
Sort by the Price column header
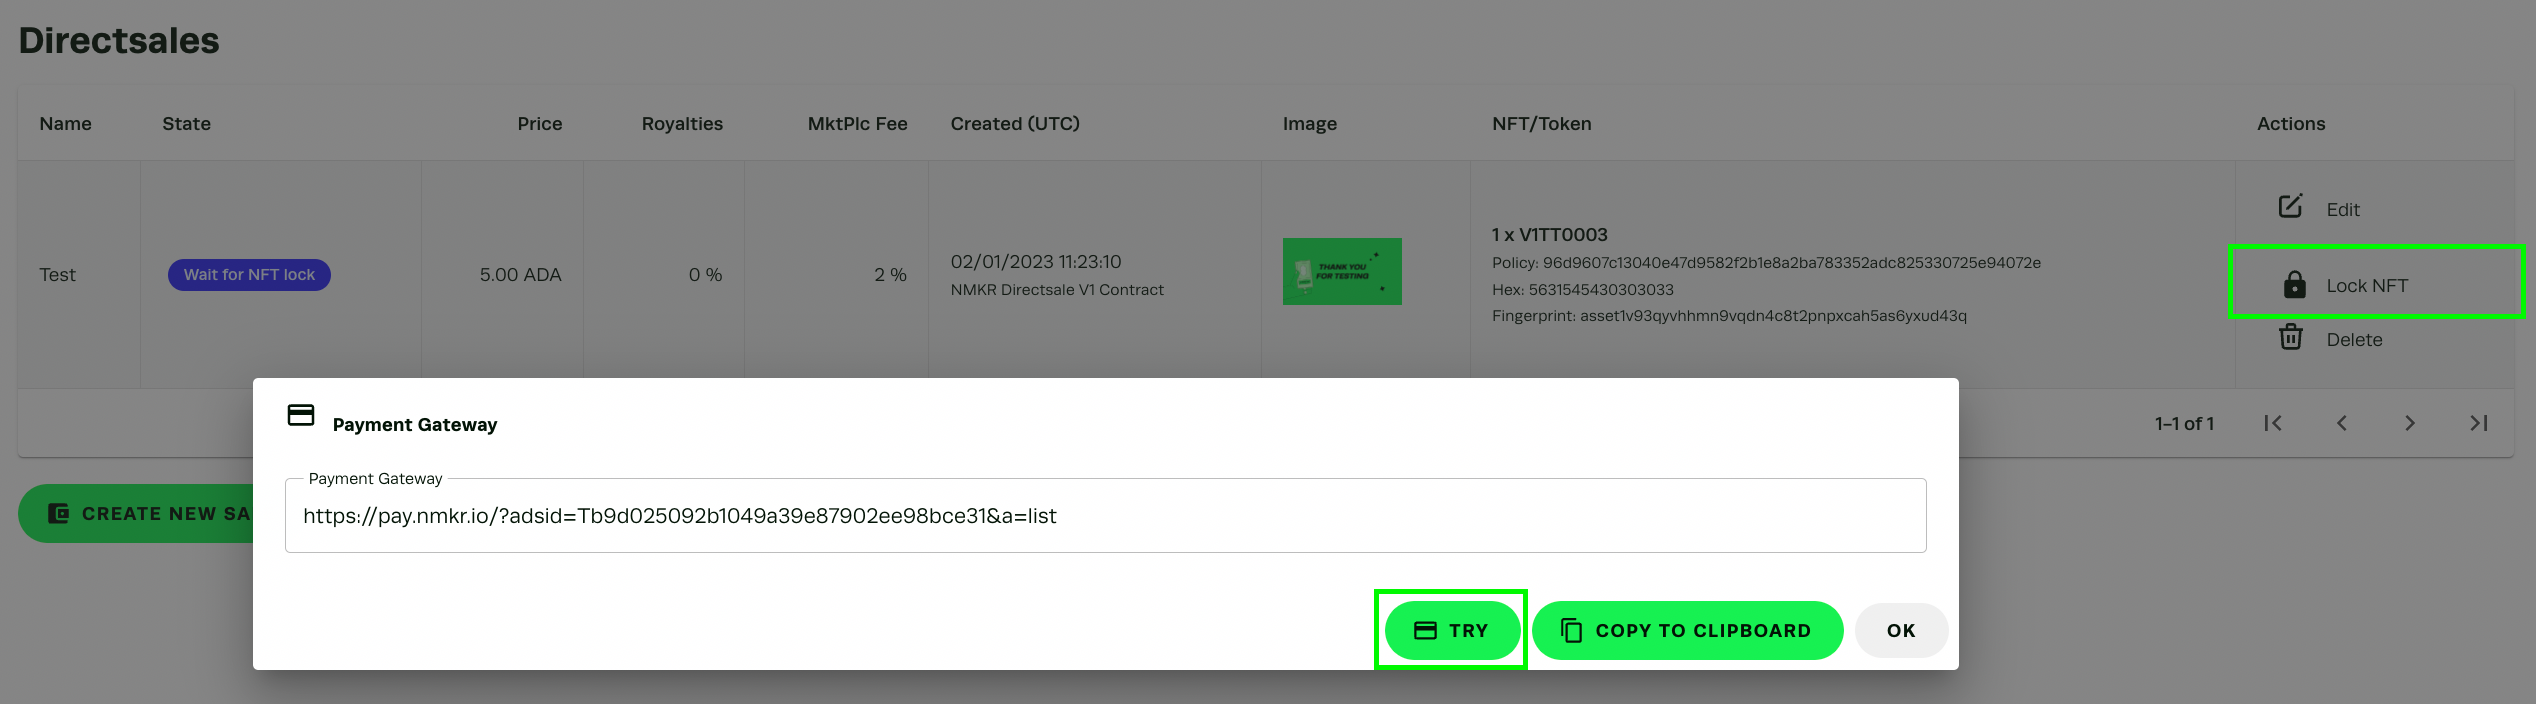point(539,124)
